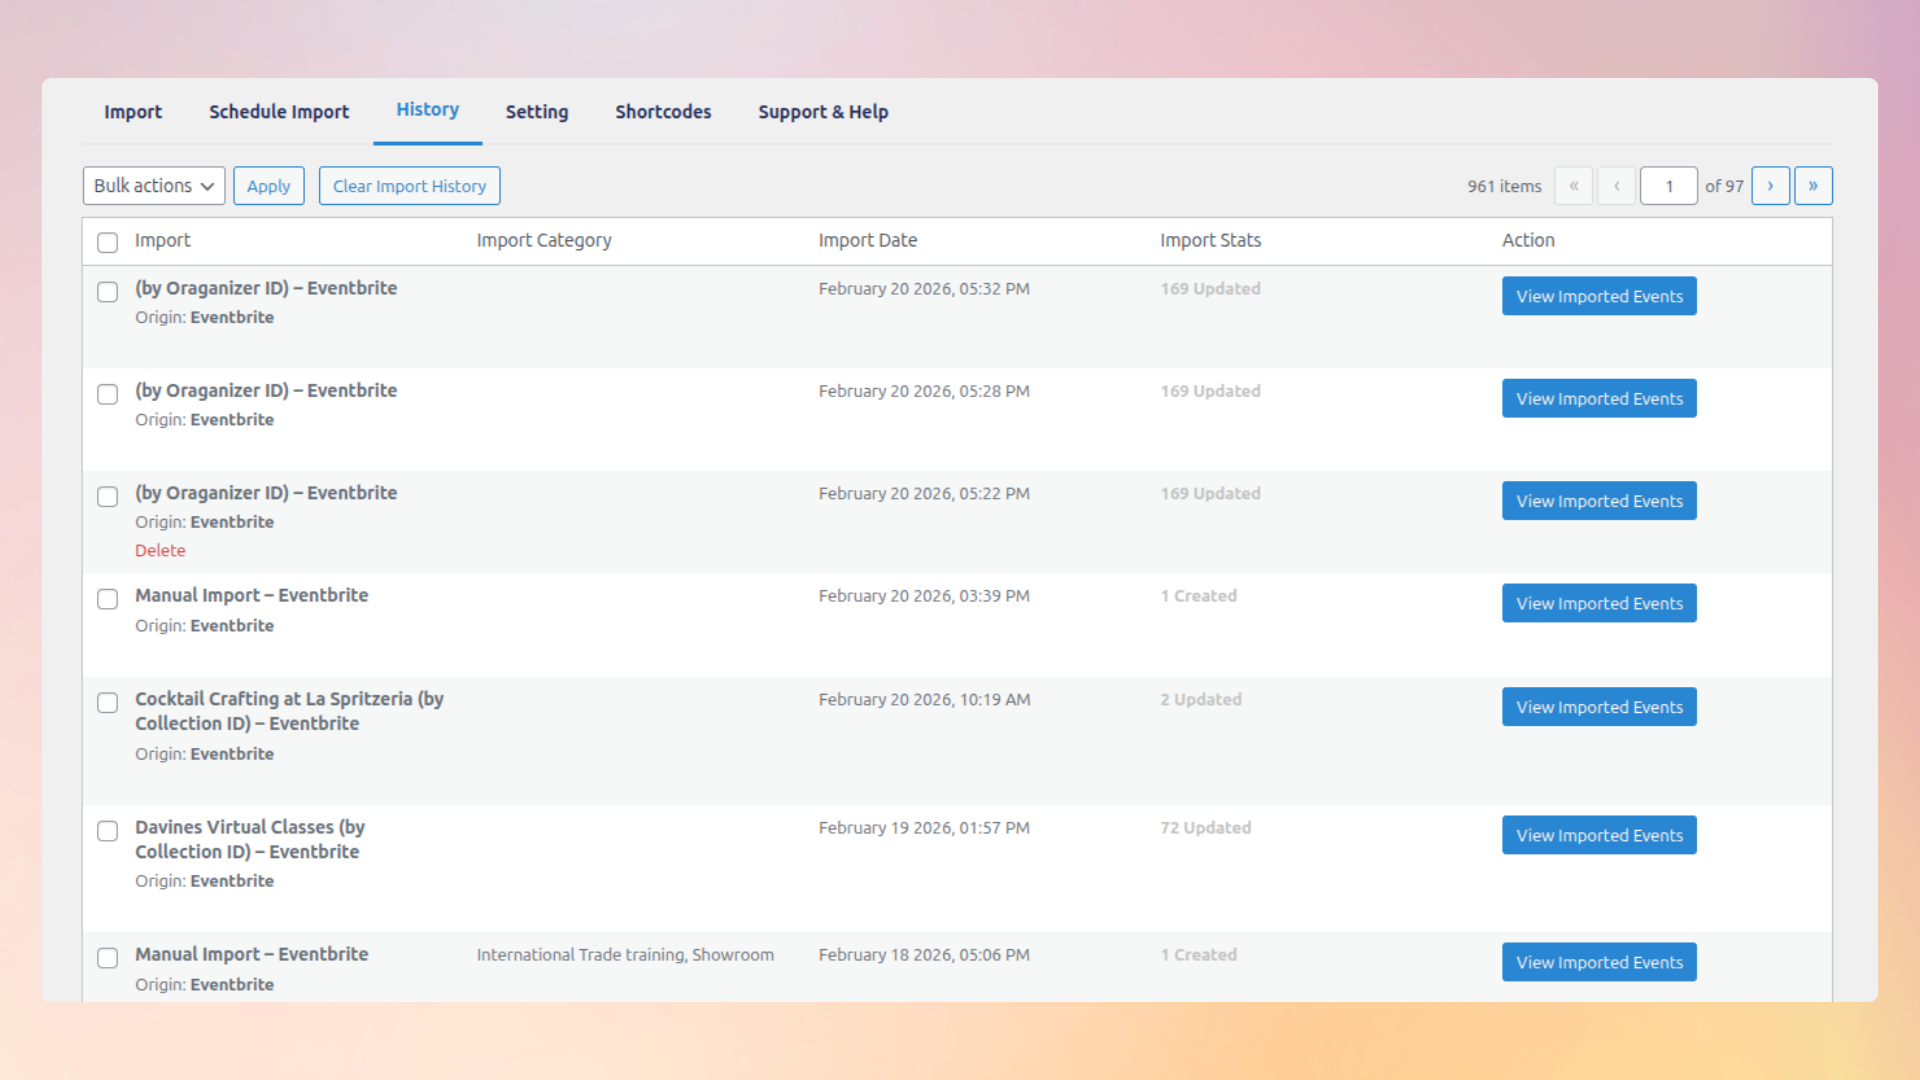Jump back to the first page
This screenshot has width=1920, height=1080.
1573,185
